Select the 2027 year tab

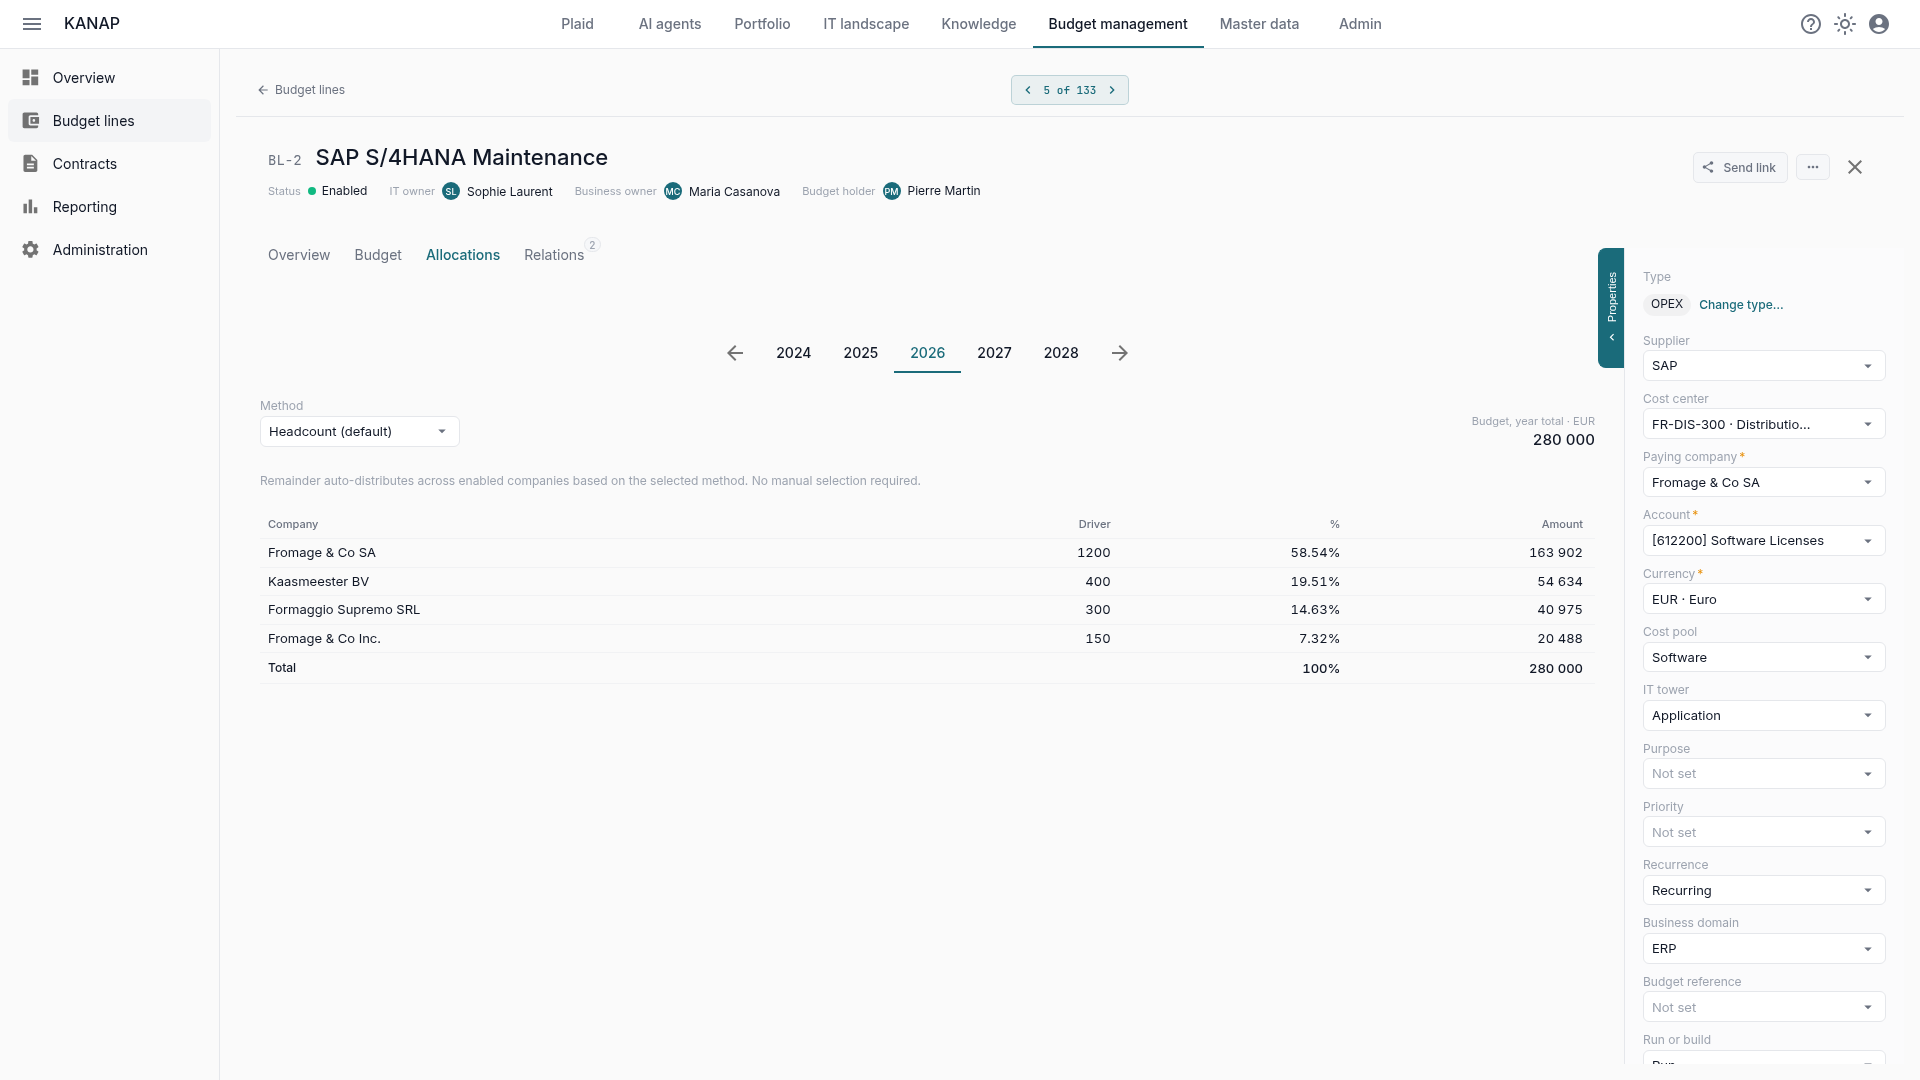[x=994, y=353]
